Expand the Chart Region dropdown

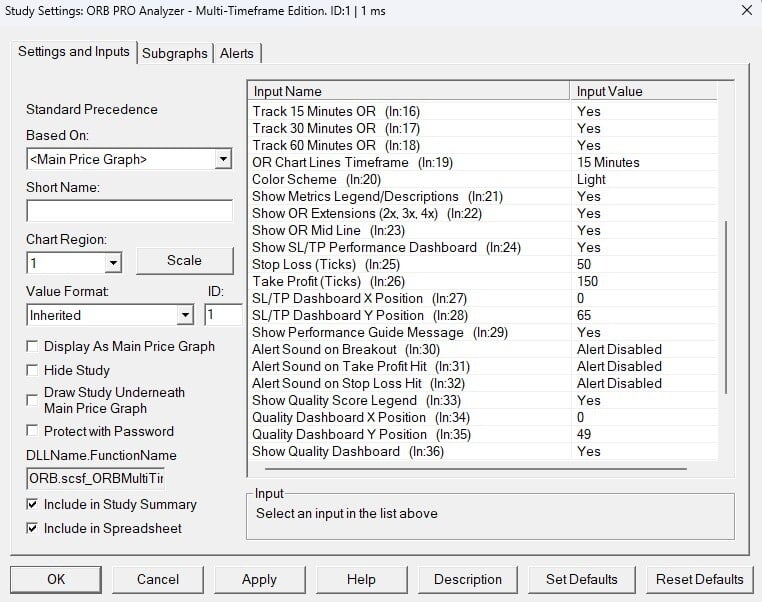point(113,263)
